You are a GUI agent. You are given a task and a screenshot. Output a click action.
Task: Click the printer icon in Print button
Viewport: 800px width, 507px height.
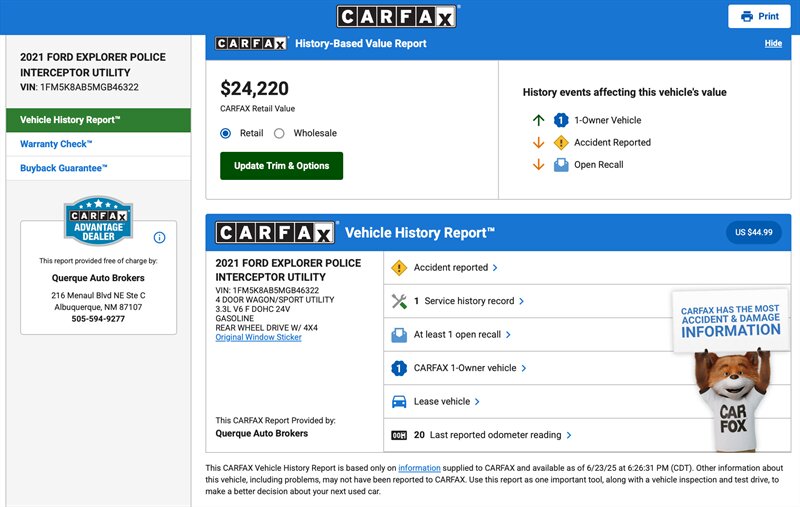747,16
